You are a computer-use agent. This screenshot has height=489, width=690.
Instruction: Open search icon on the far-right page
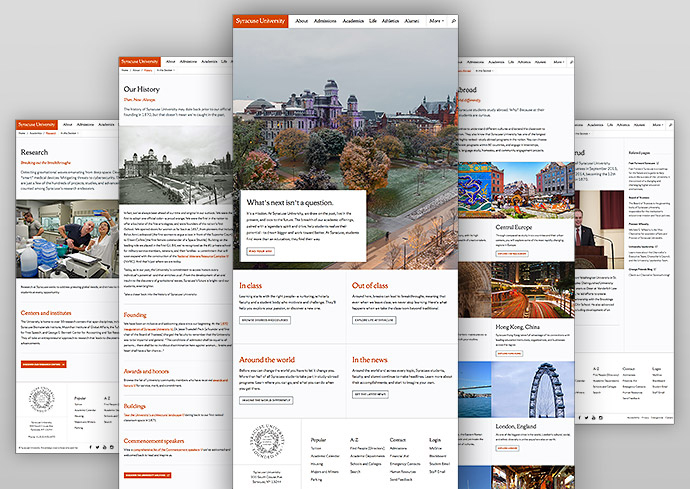670,125
